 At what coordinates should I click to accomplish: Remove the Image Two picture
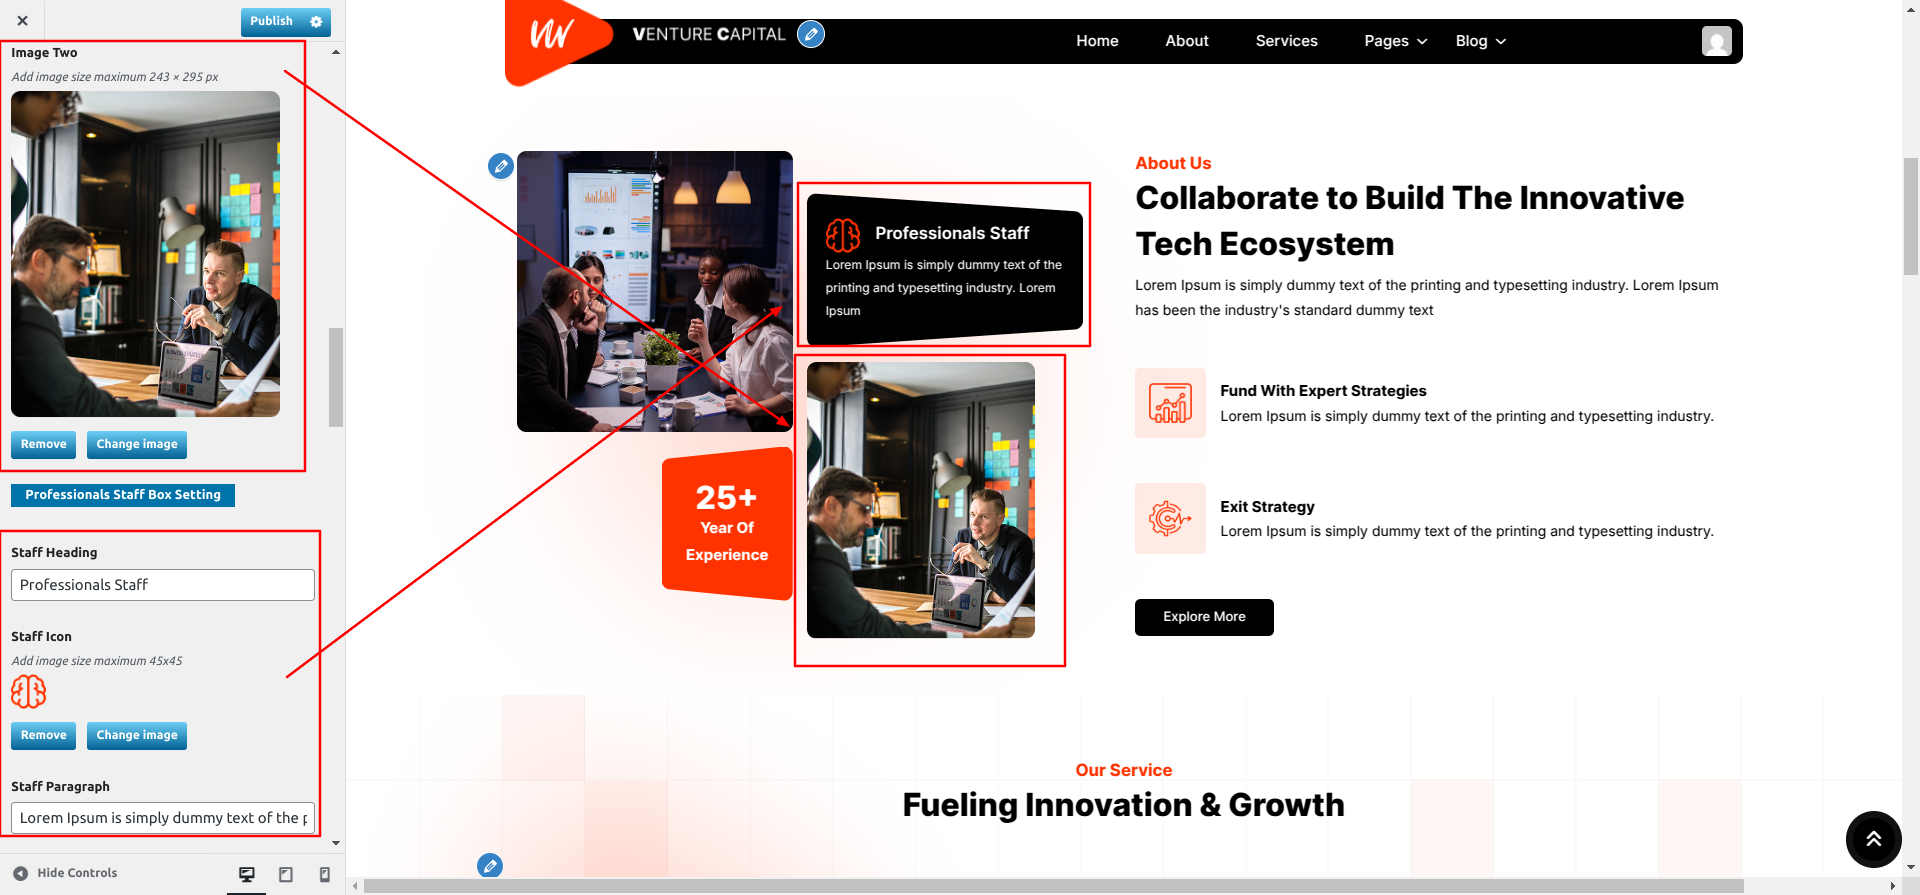coord(44,444)
